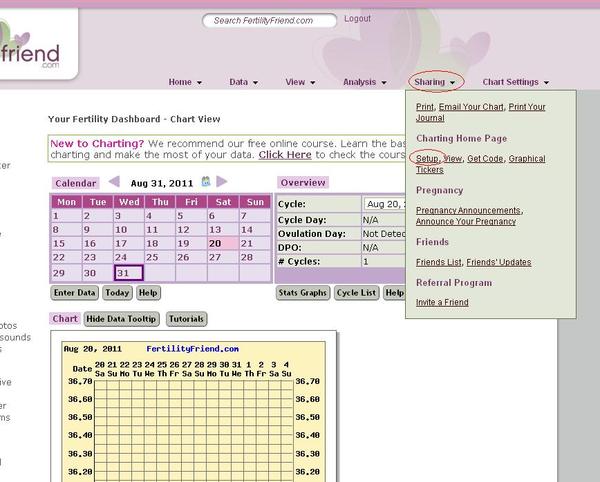This screenshot has height=482, width=600.
Task: Click the small calendar icon beside the date
Action: click(206, 182)
